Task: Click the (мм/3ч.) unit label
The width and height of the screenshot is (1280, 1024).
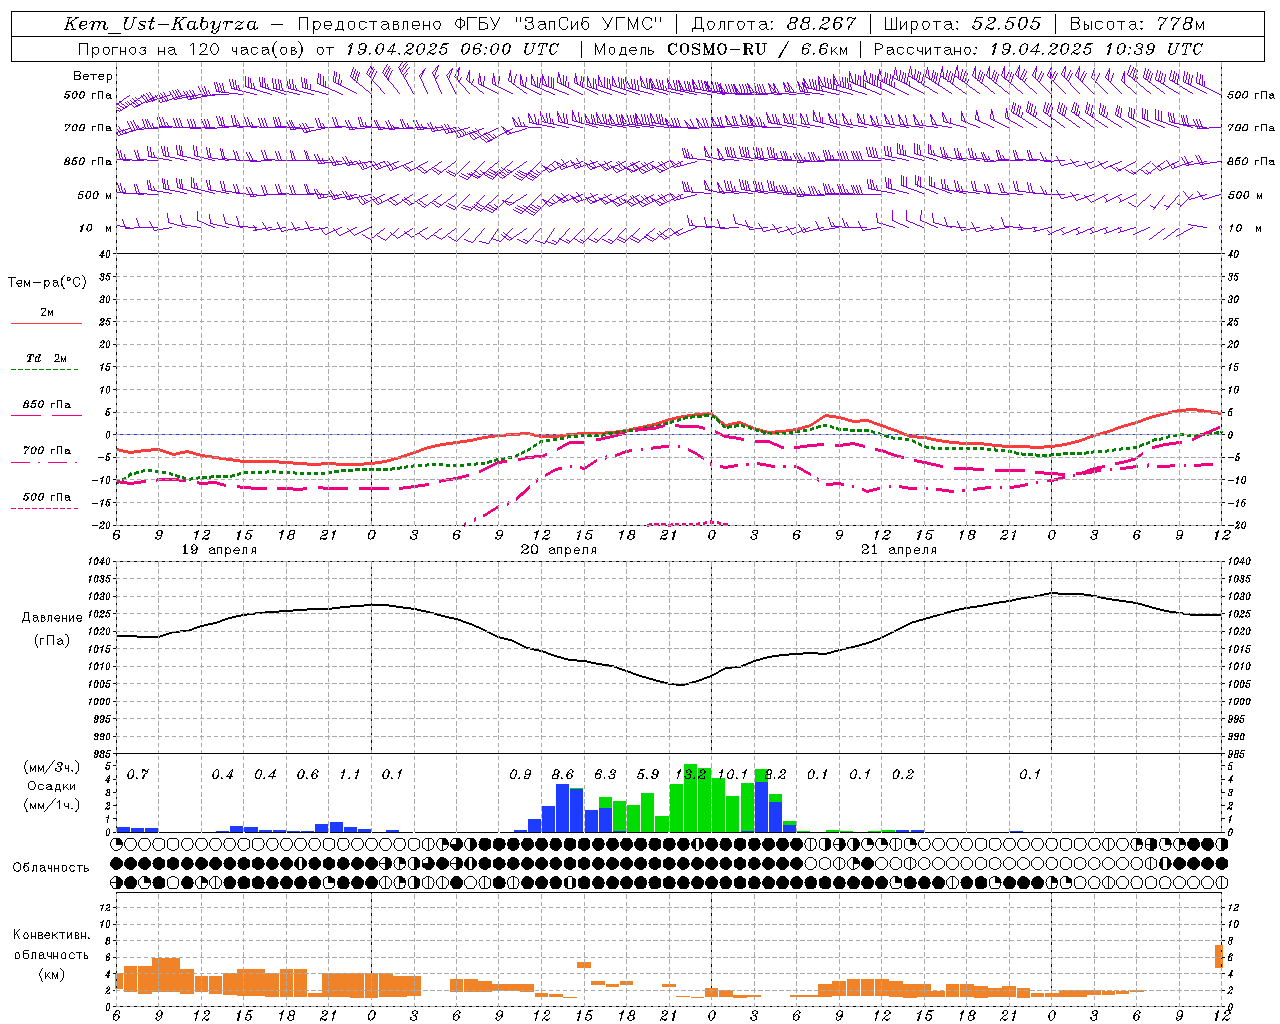Action: 51,767
